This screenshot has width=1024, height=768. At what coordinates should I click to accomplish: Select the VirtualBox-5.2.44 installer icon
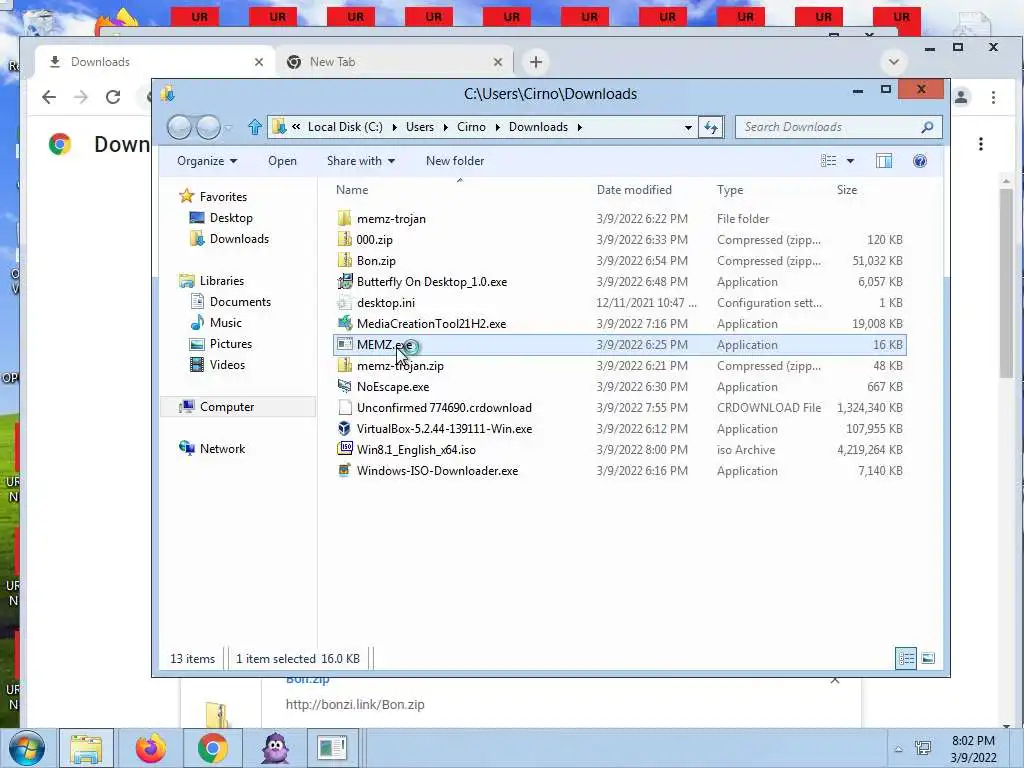coord(345,428)
